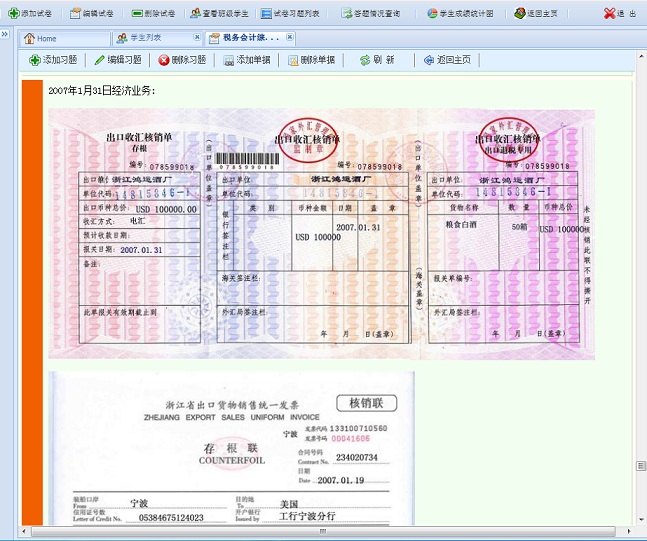Viewport: 647px width, 541px height.
Task: Click the 税务会计 tab document icon
Action: (214, 38)
